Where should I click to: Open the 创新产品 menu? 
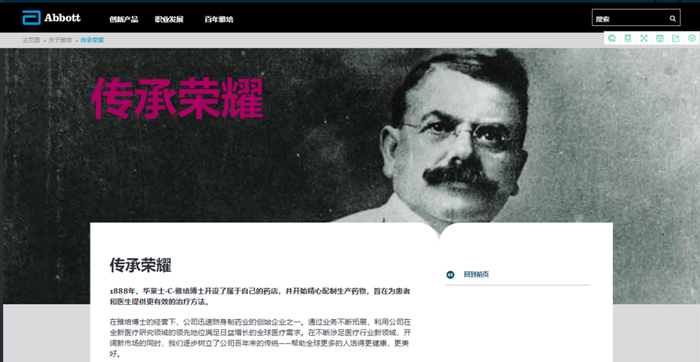[x=124, y=19]
